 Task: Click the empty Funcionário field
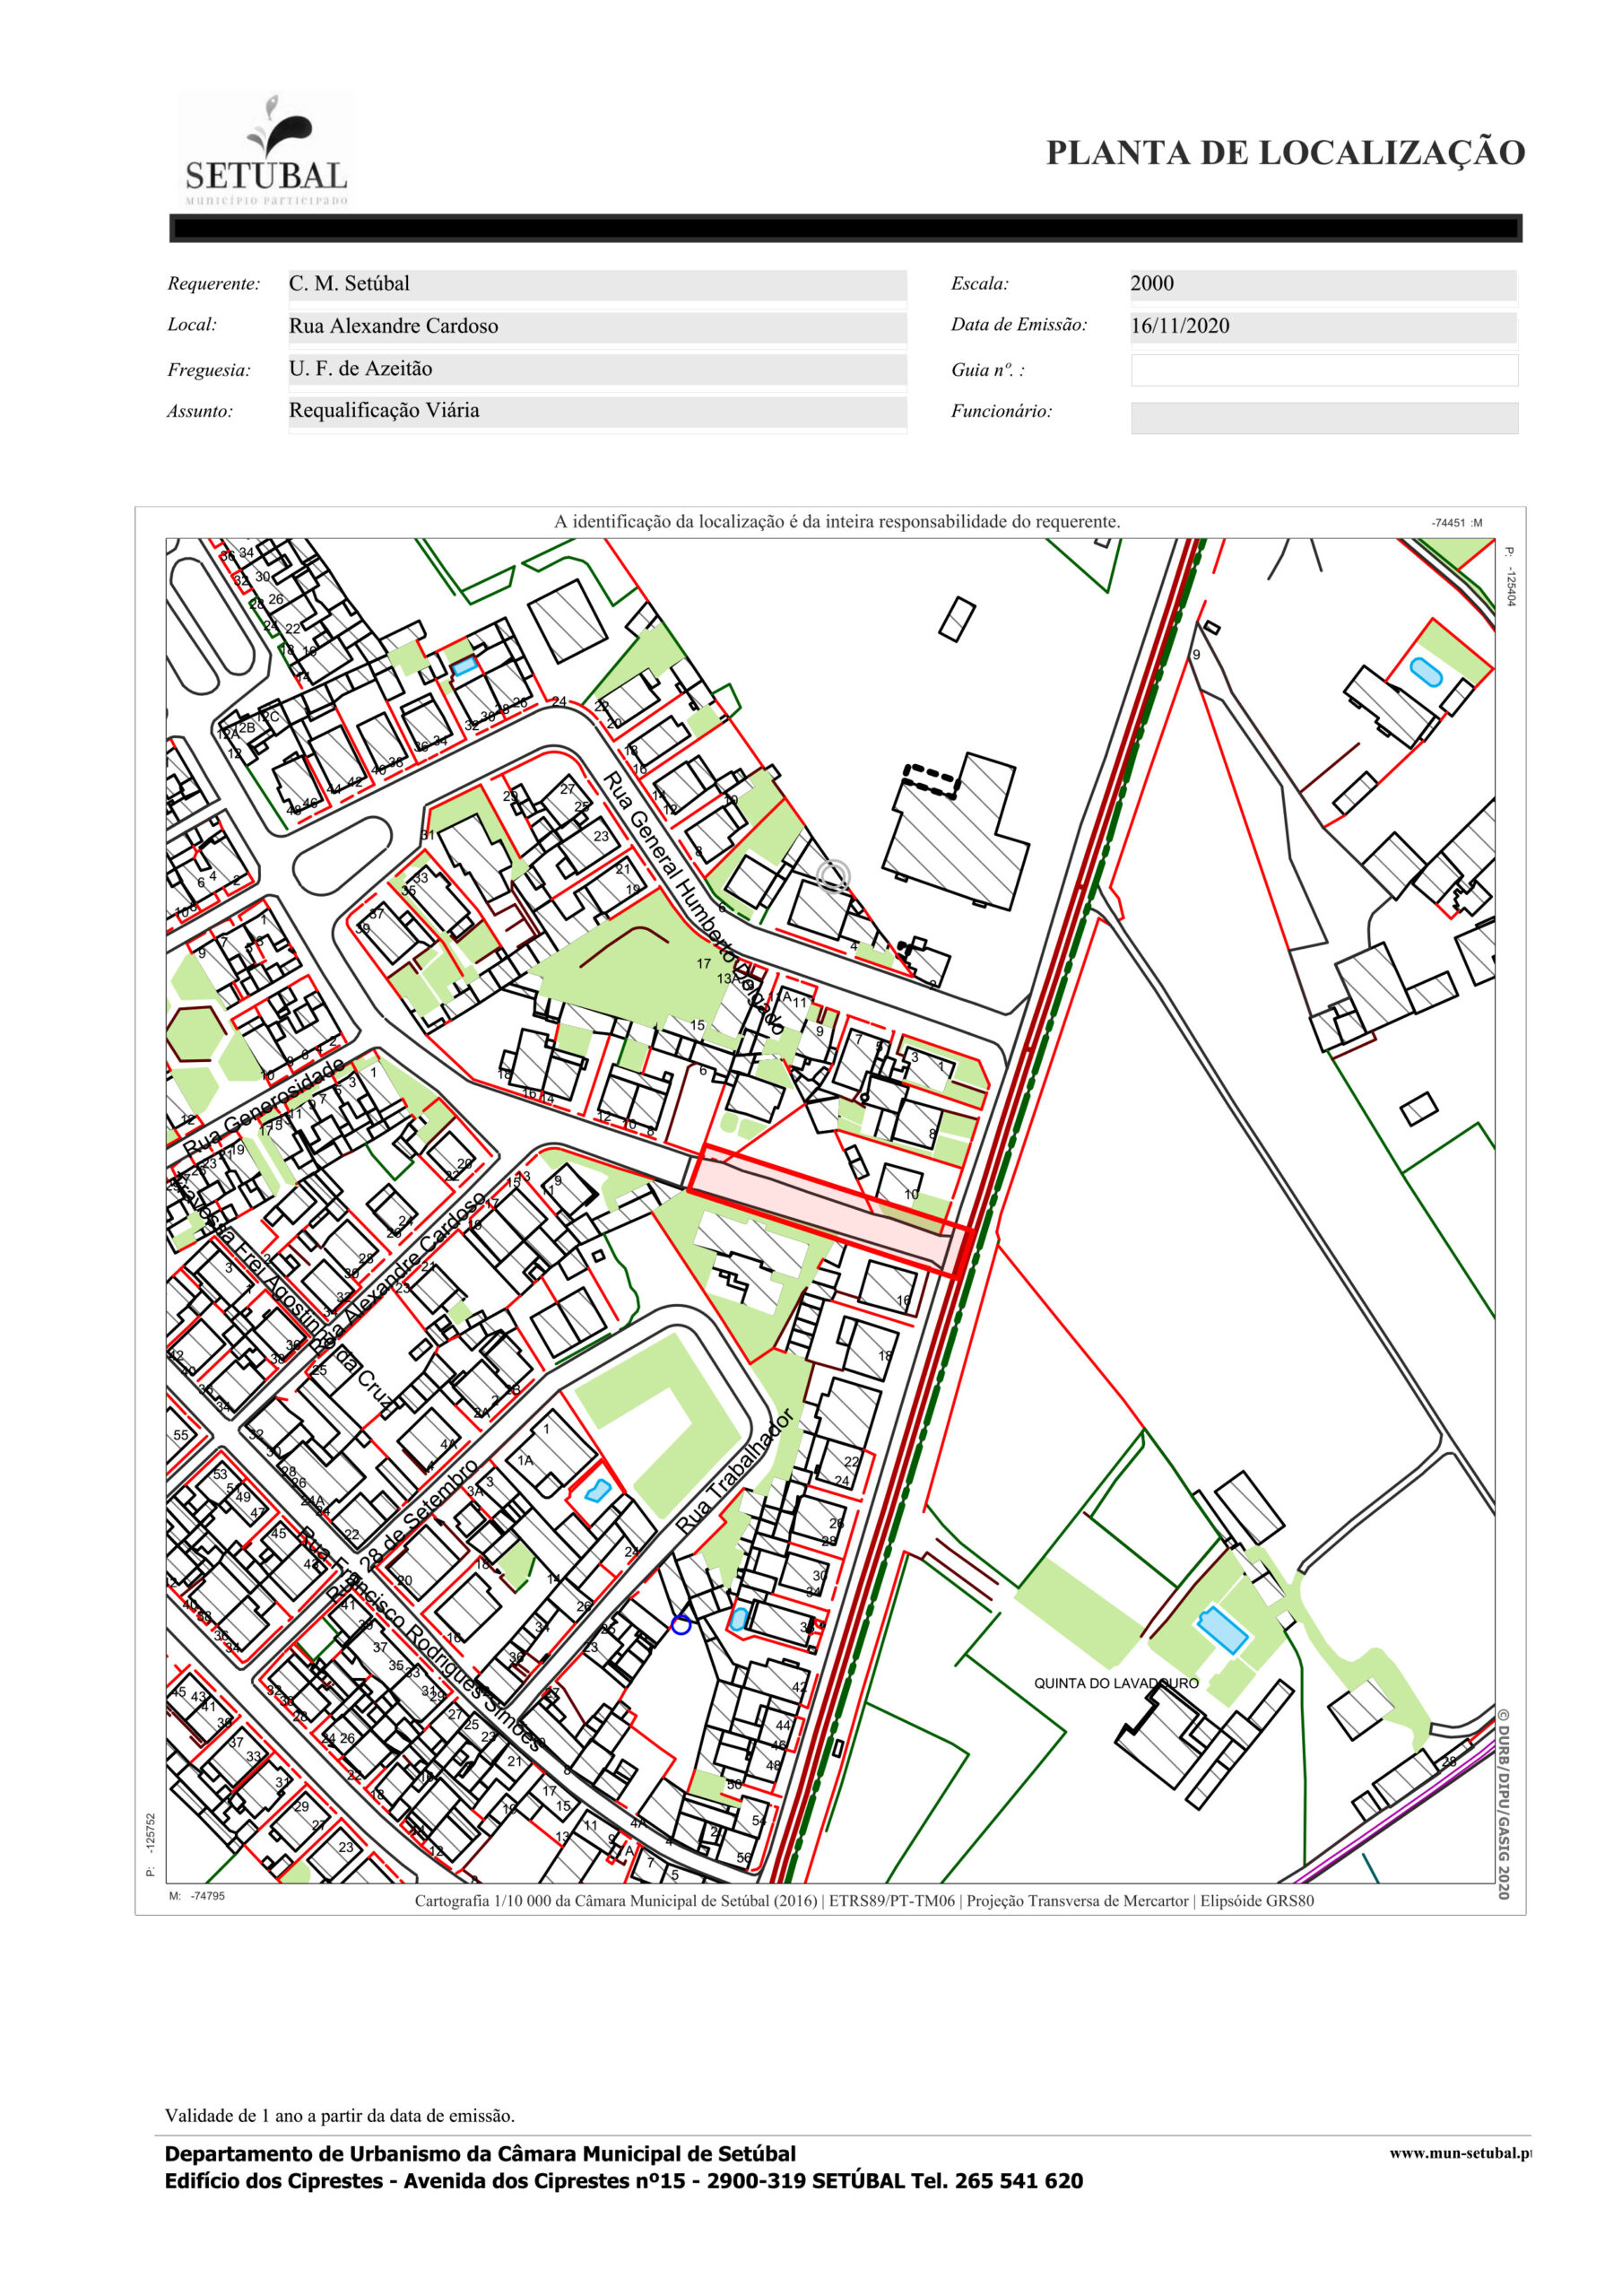point(1323,418)
